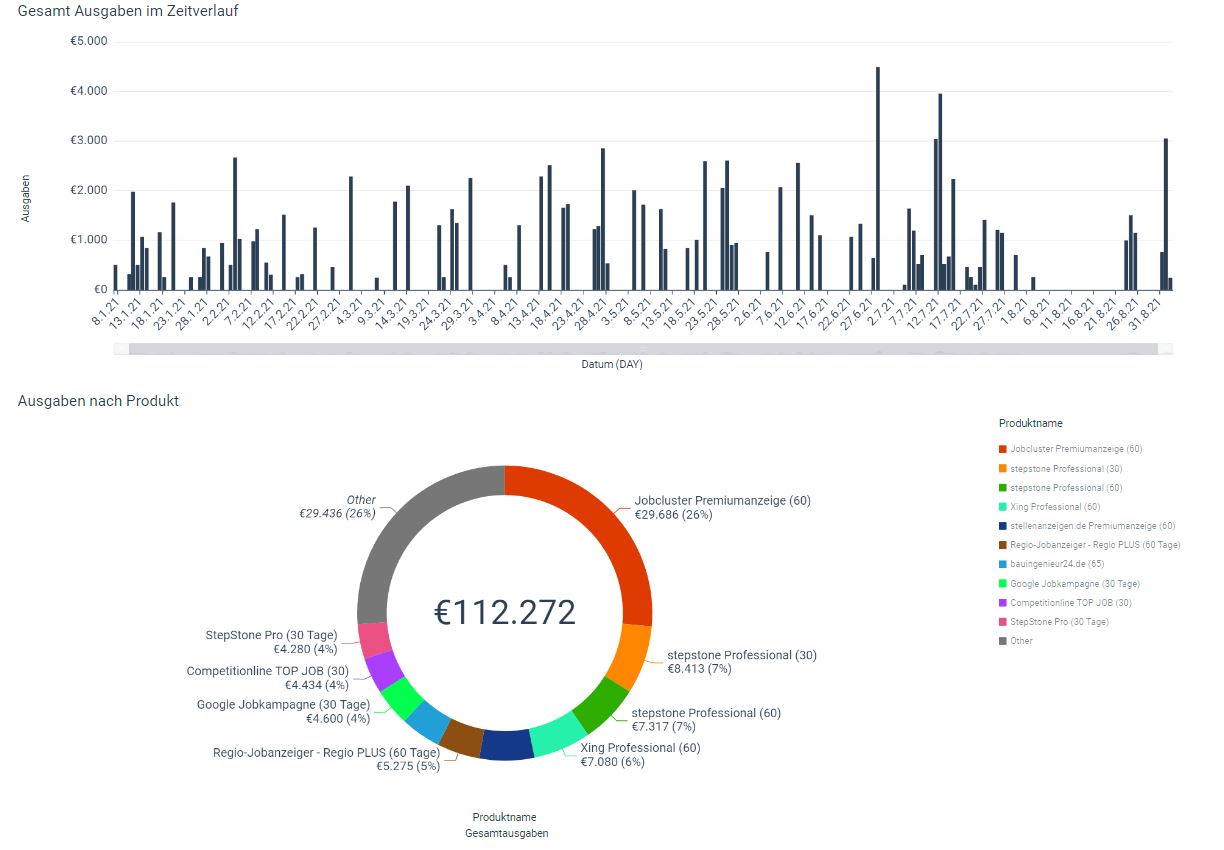
Task: Click 'Ausgaben nach Produkt' chart title
Action: point(98,401)
